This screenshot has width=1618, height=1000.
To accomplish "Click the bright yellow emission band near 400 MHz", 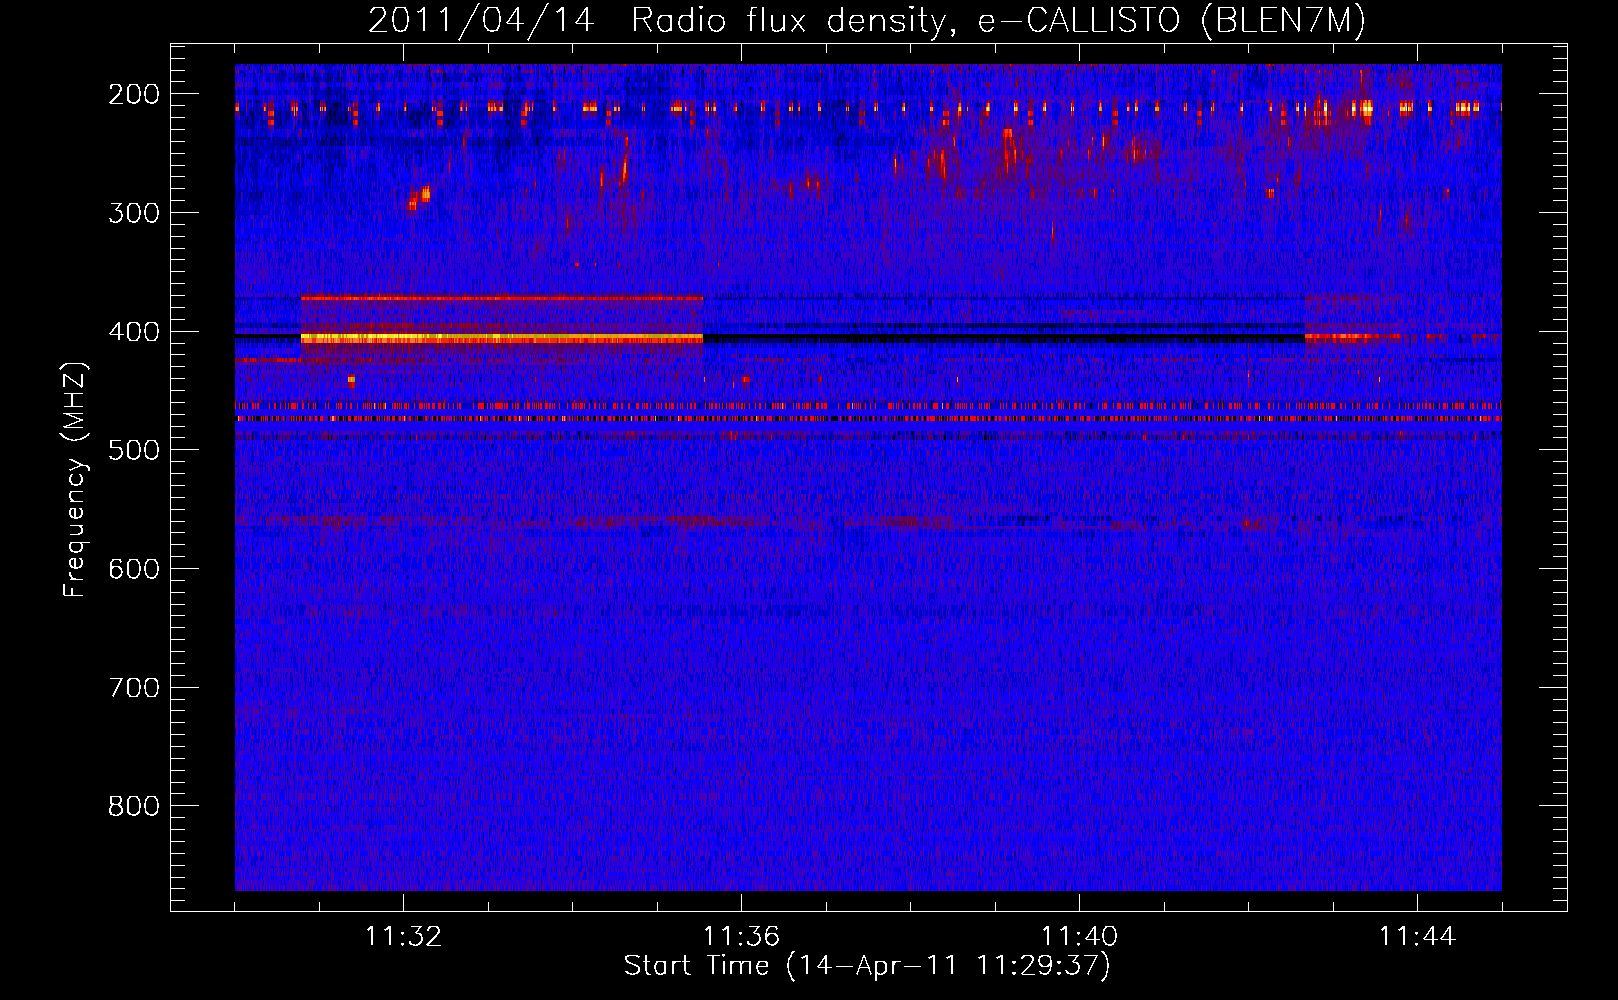I will 502,339.
